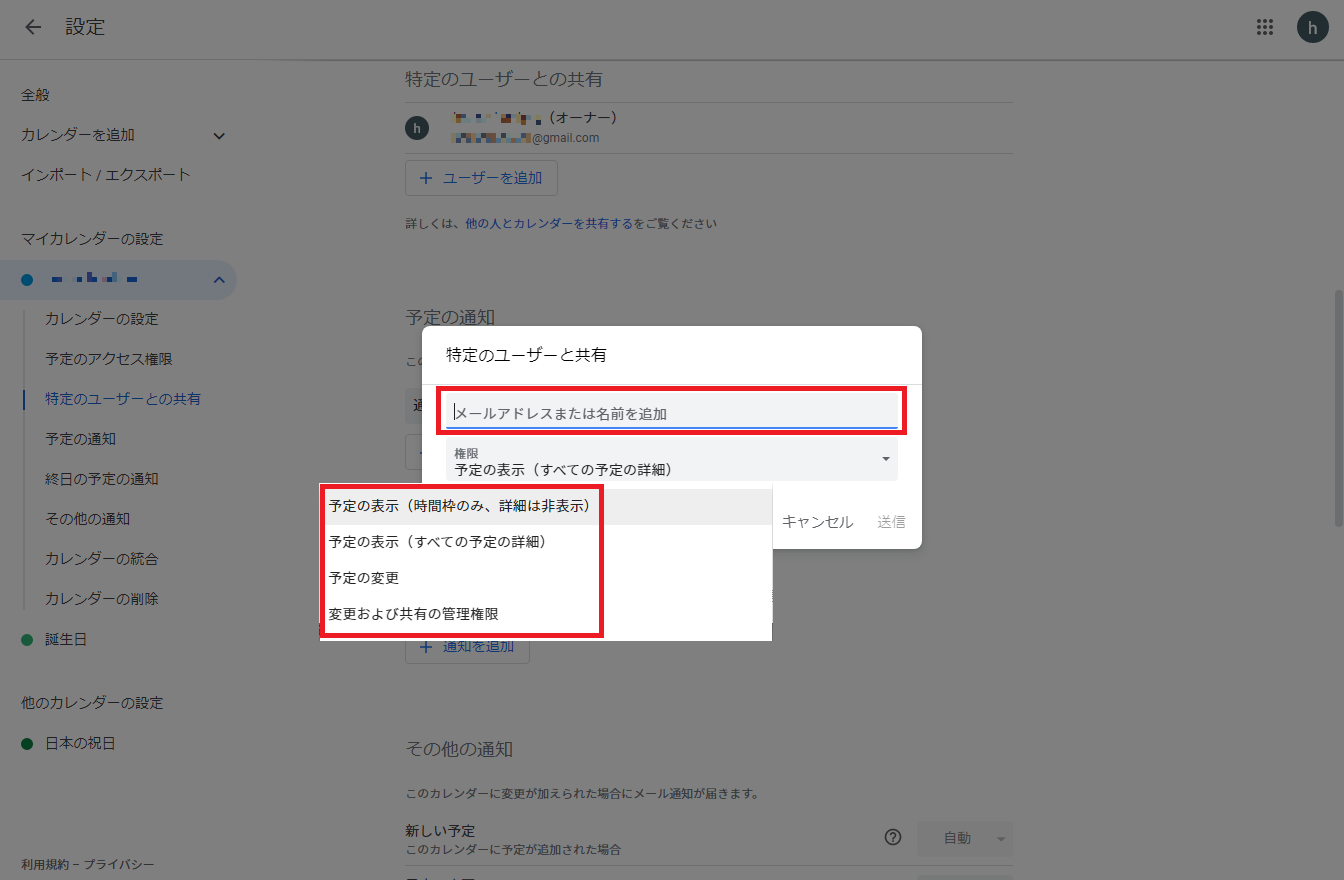
Task: Click the help icon beside 新しい予定
Action: tap(893, 838)
